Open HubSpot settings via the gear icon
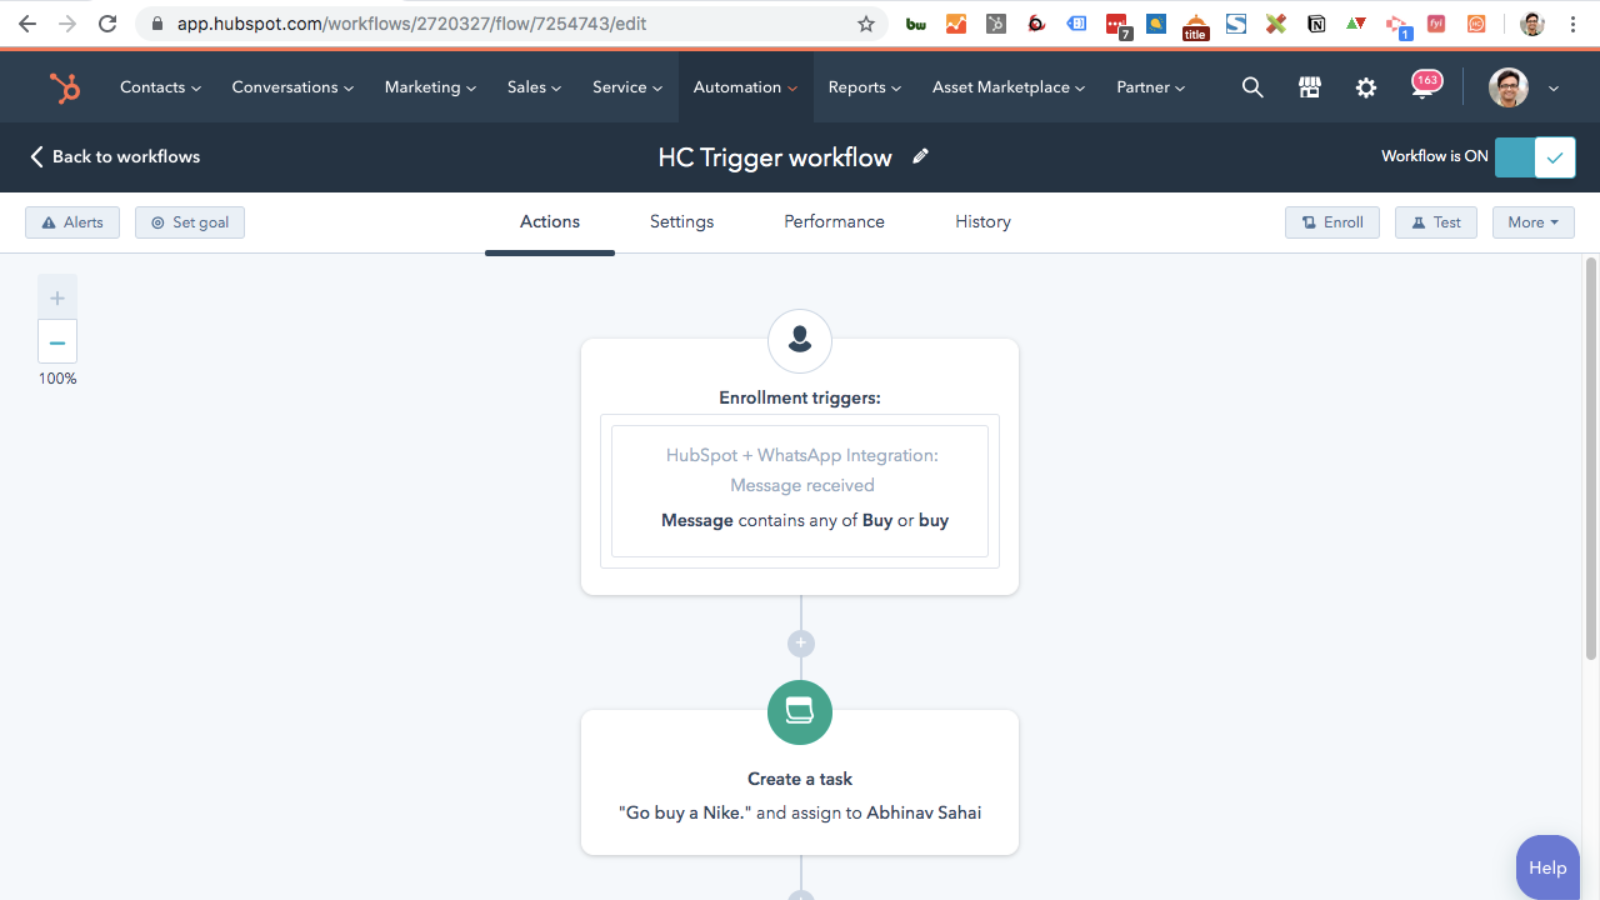 tap(1366, 87)
